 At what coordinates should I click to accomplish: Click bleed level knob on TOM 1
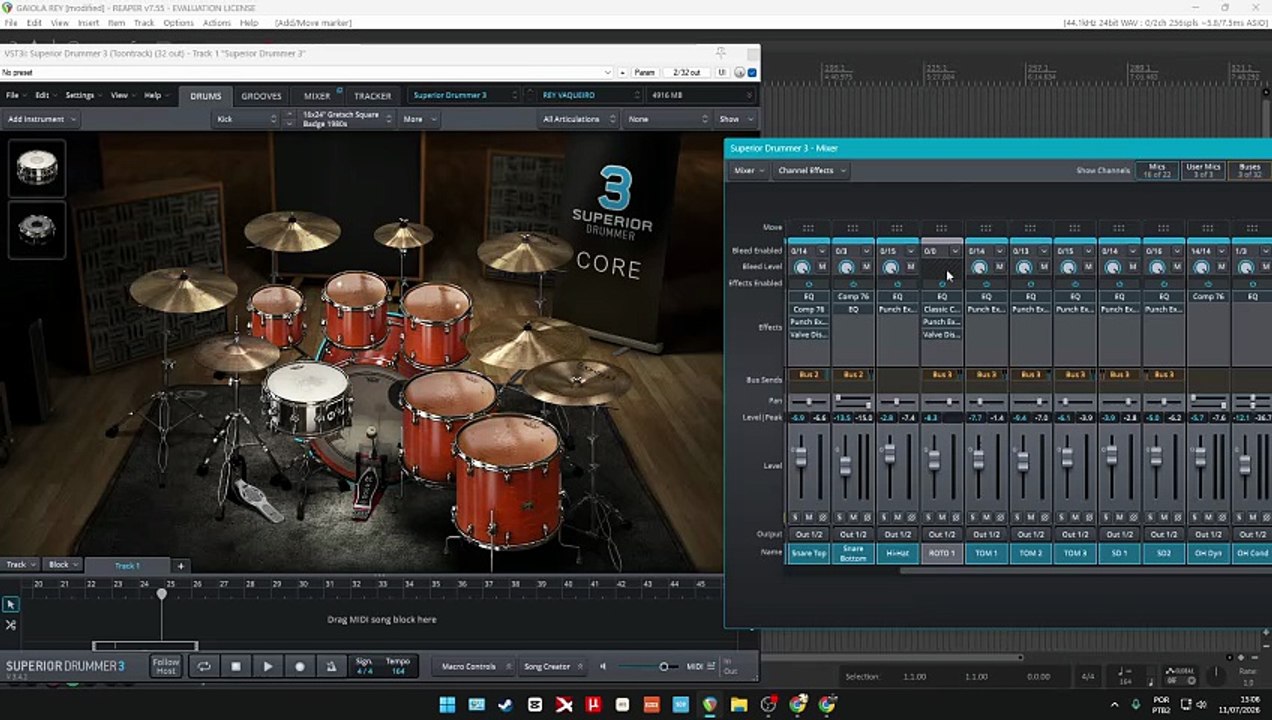click(x=979, y=267)
